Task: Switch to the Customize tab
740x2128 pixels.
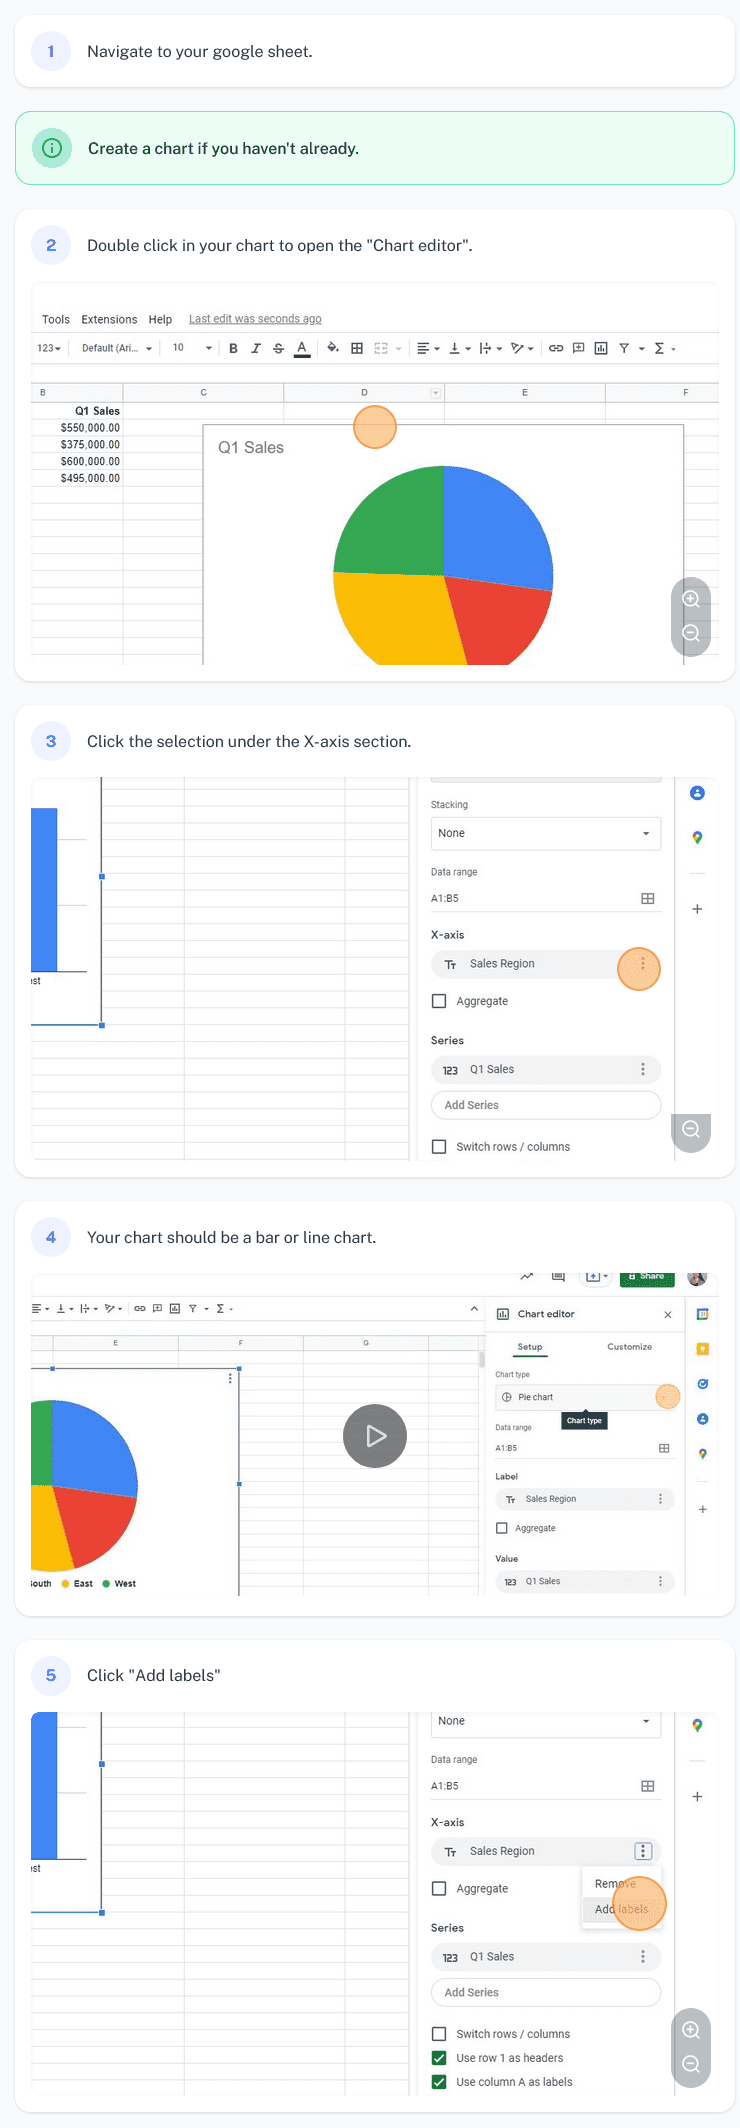Action: tap(629, 1347)
